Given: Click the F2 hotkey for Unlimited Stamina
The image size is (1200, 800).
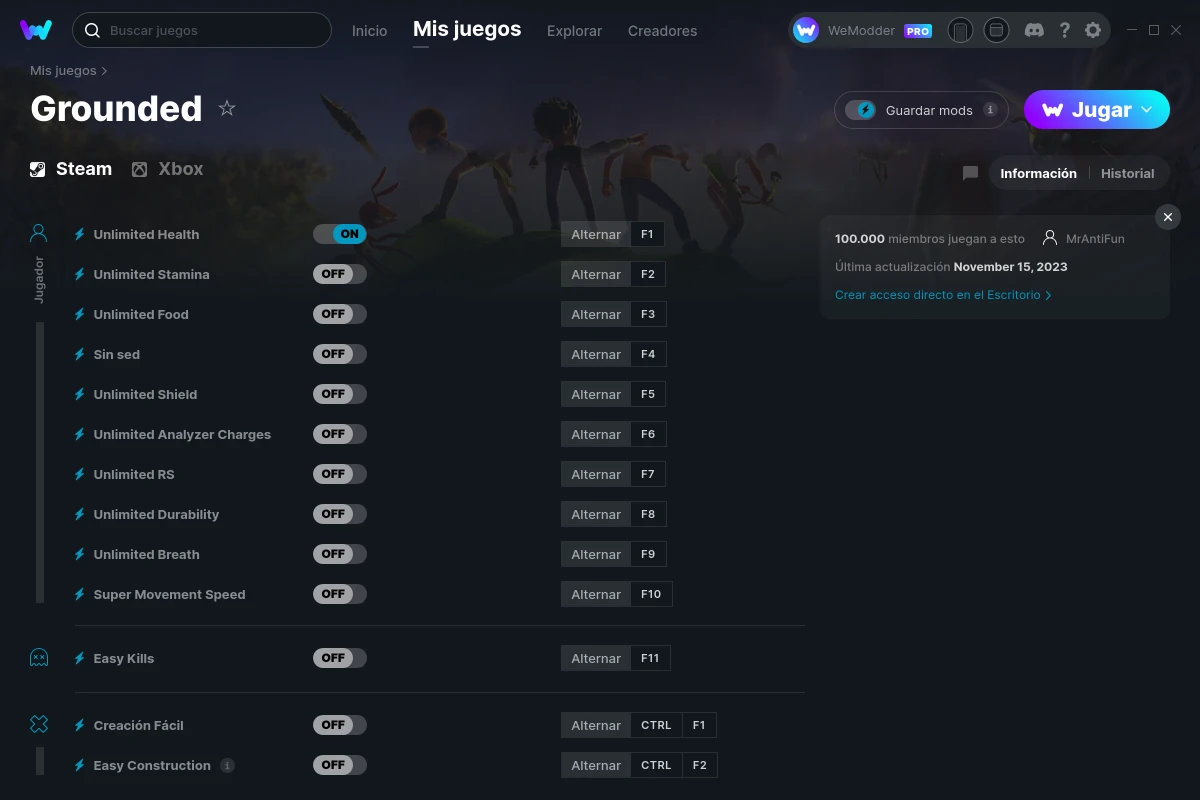Looking at the screenshot, I should point(648,274).
